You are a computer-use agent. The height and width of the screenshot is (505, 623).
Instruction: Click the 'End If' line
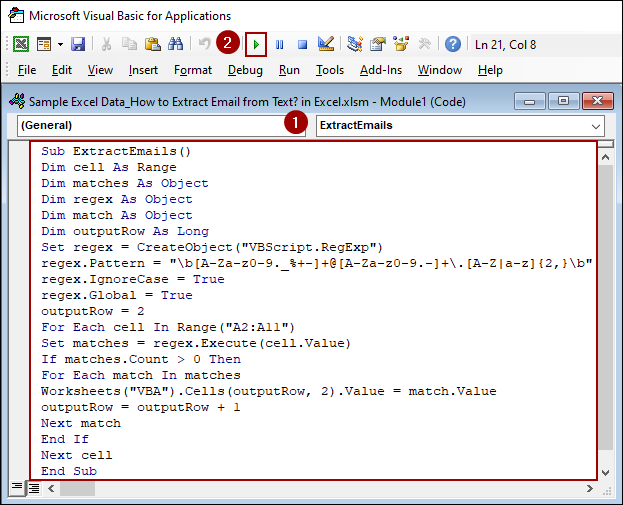click(x=65, y=439)
